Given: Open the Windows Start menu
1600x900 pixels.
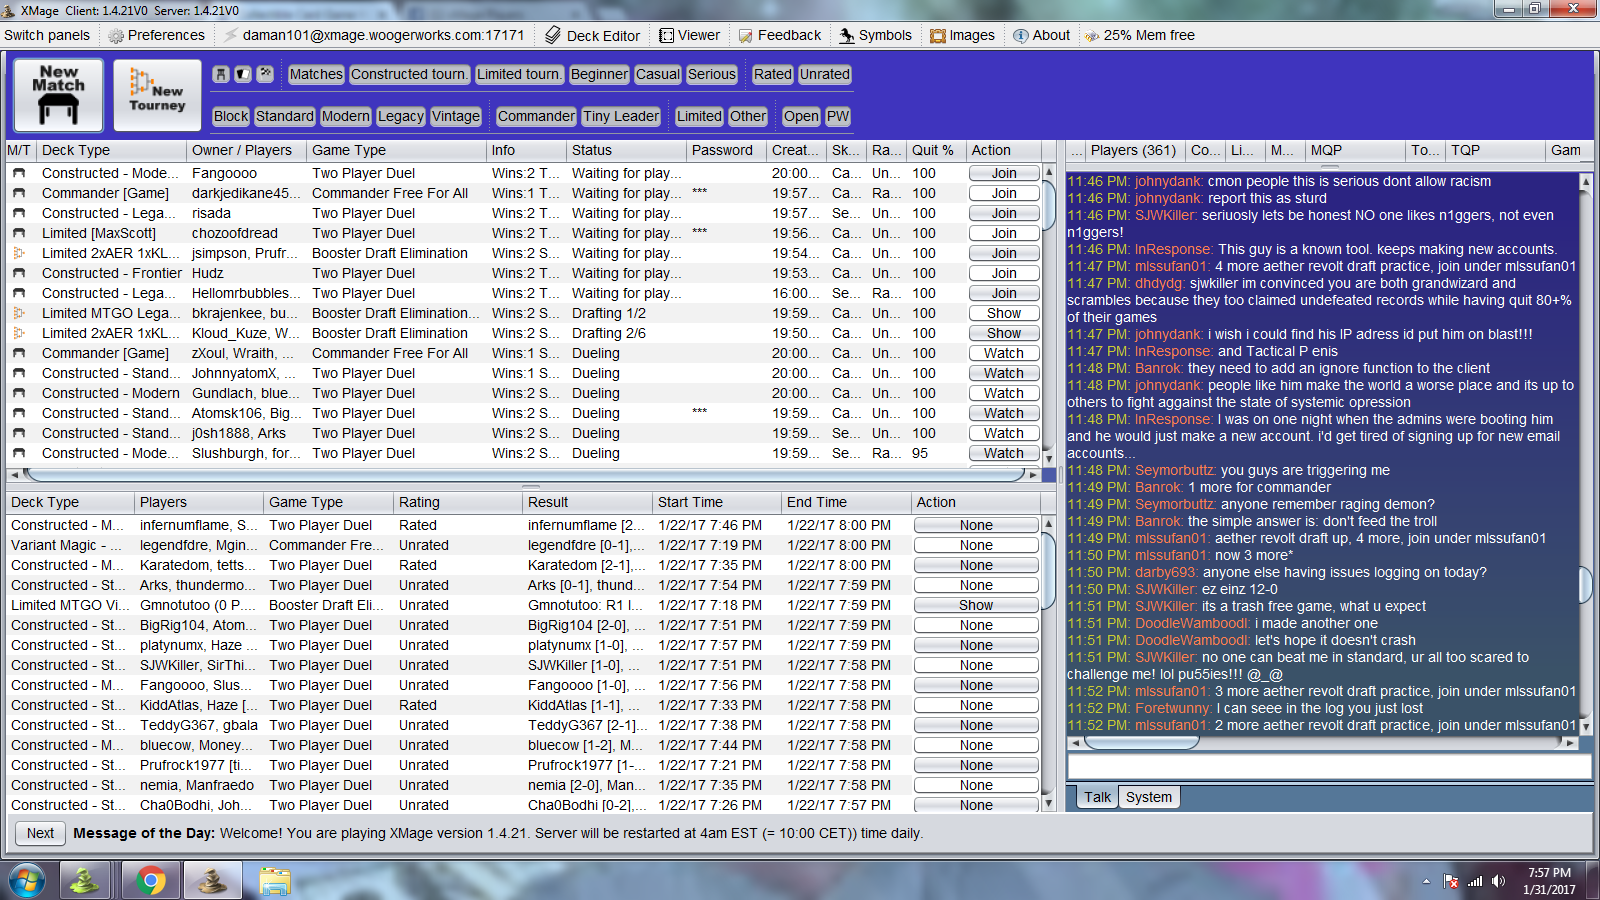Looking at the screenshot, I should pos(27,881).
